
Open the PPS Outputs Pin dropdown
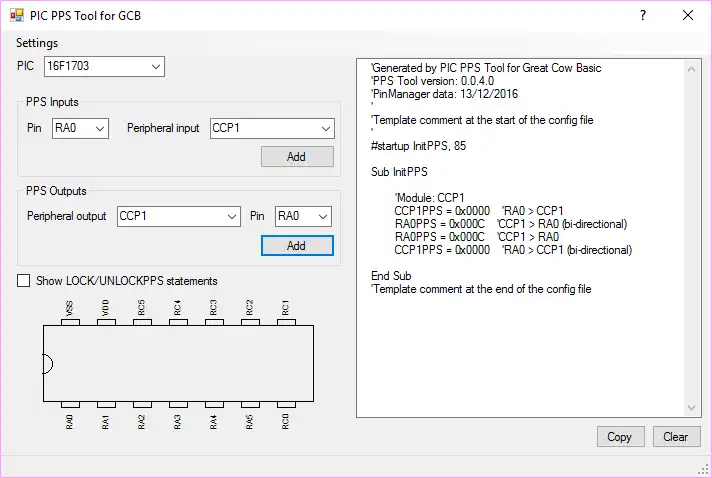coord(303,217)
